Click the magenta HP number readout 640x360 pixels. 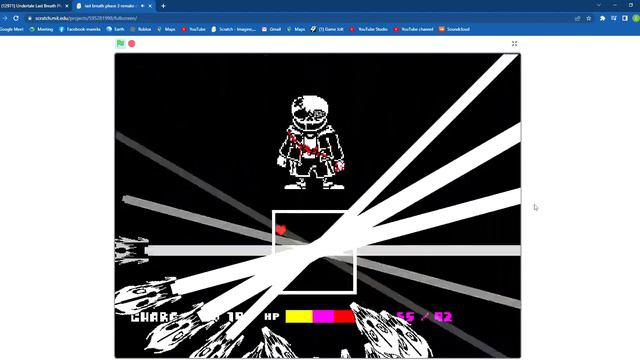tap(424, 317)
